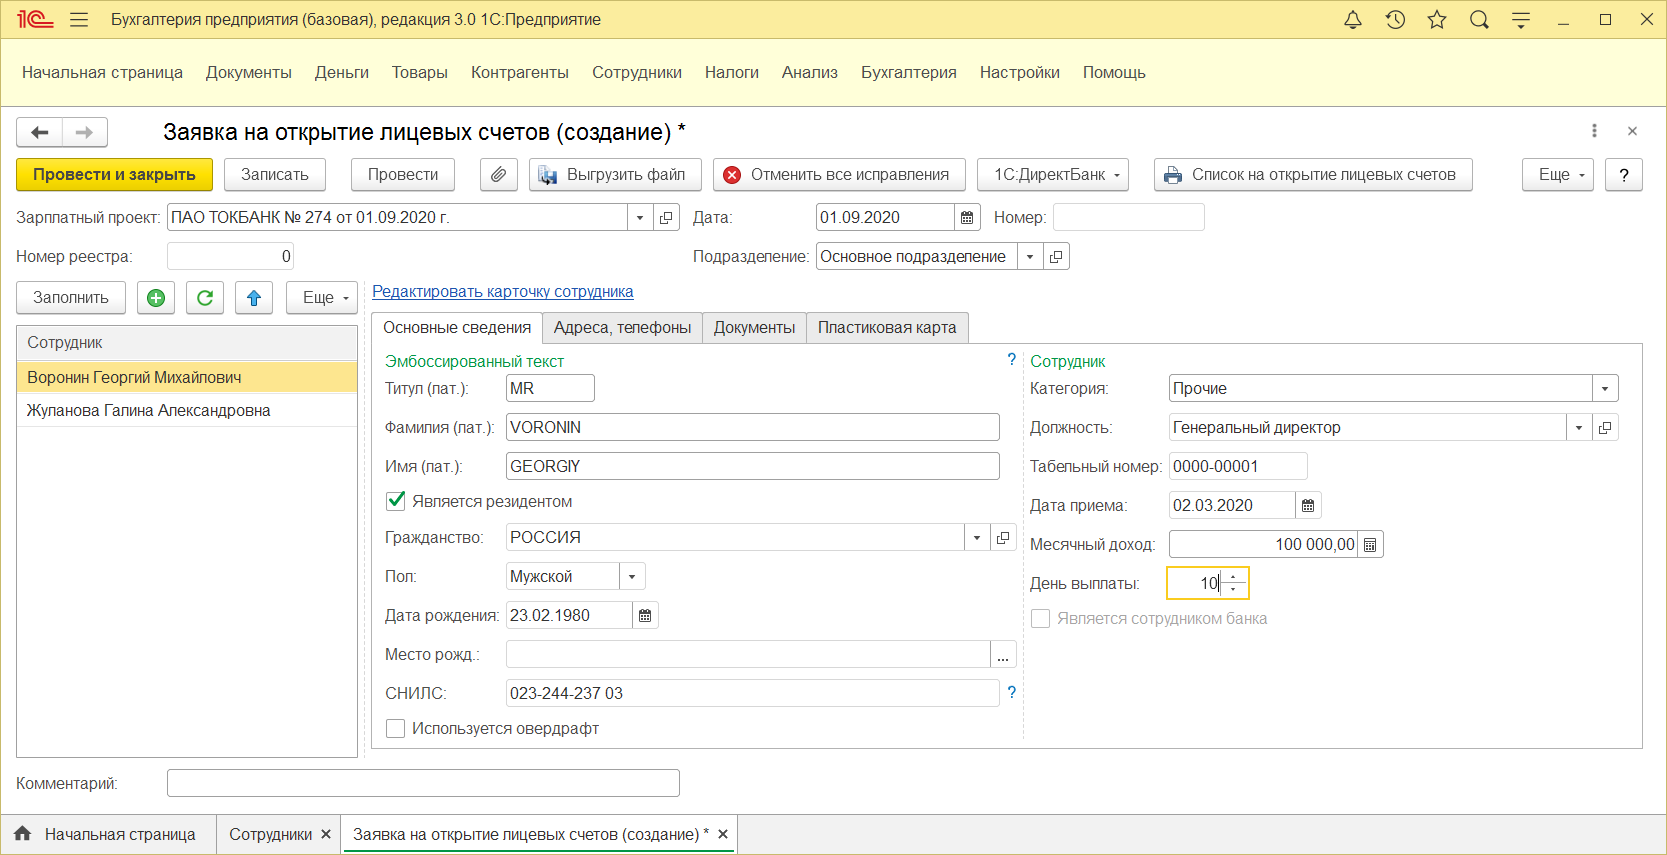Screen dimensions: 1667x855
Task: Open Редактировать карточку сотрудника link
Action: pyautogui.click(x=503, y=292)
